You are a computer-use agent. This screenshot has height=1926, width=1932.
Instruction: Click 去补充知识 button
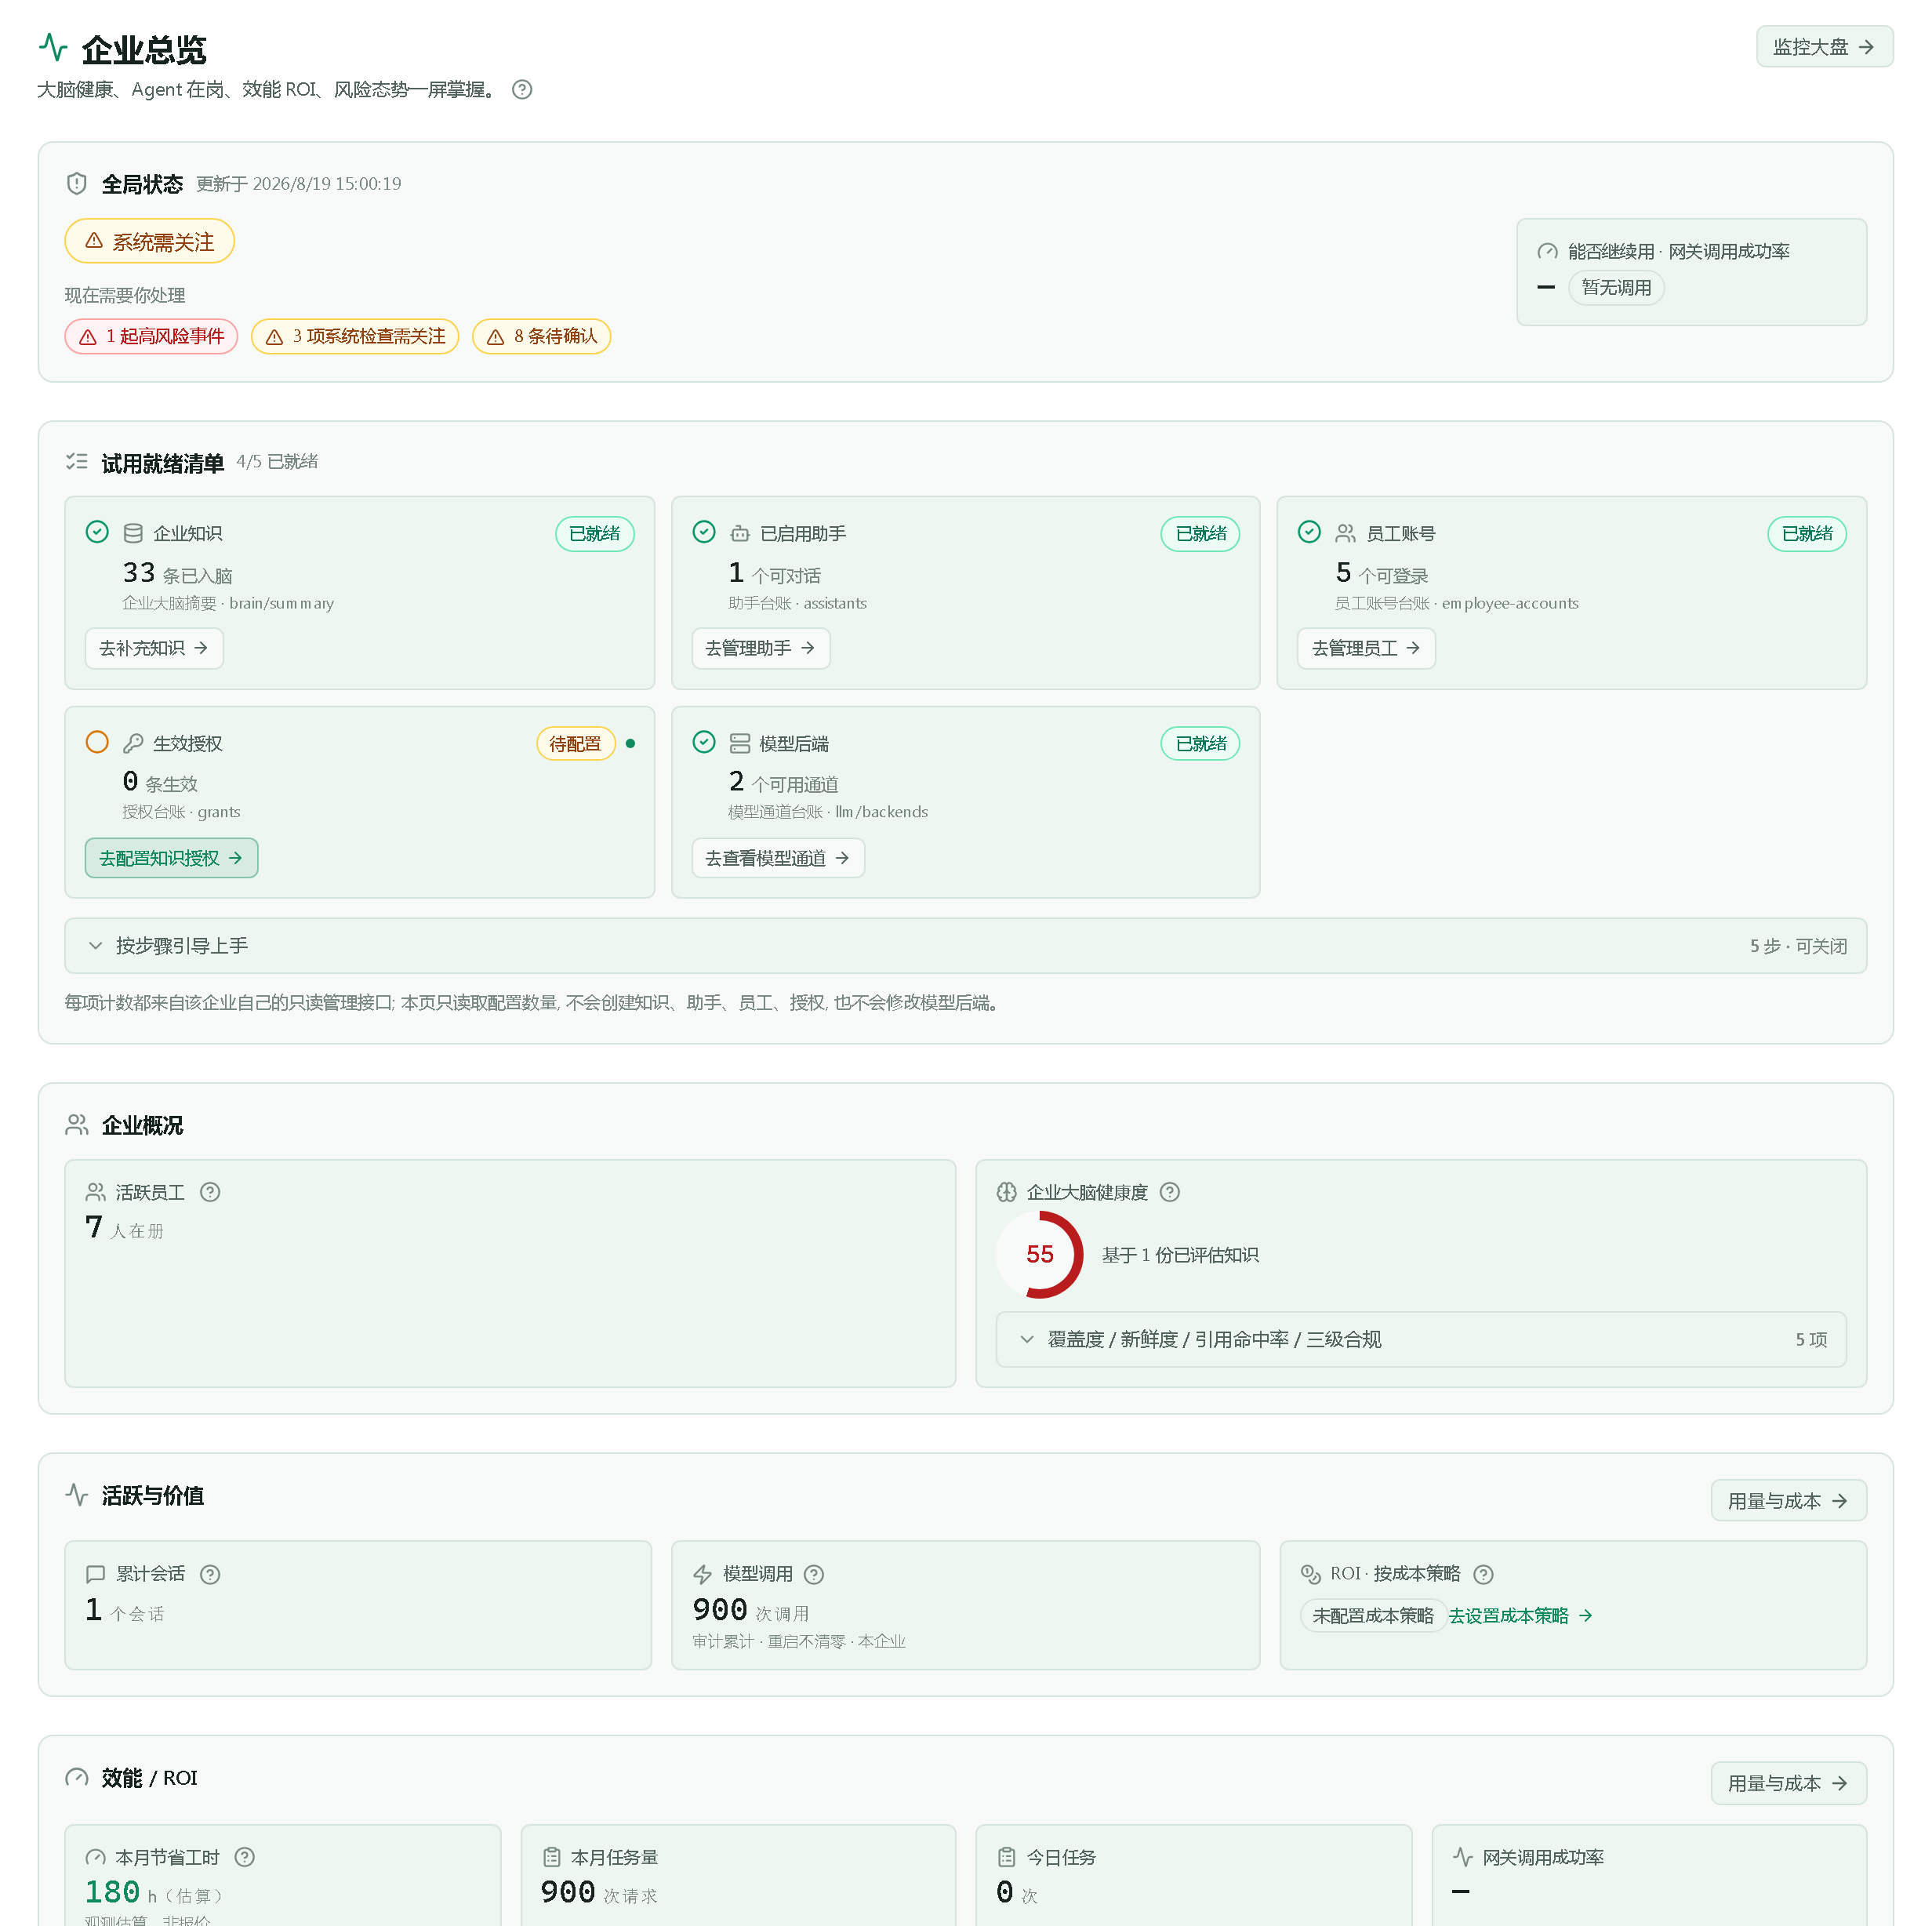click(154, 648)
